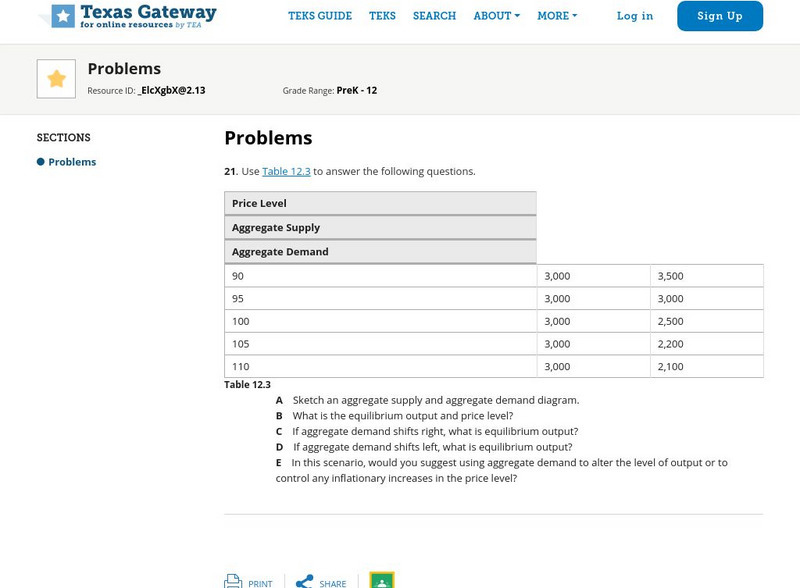The height and width of the screenshot is (588, 800).
Task: Click aggregate demand value 2,200
Action: (x=707, y=344)
